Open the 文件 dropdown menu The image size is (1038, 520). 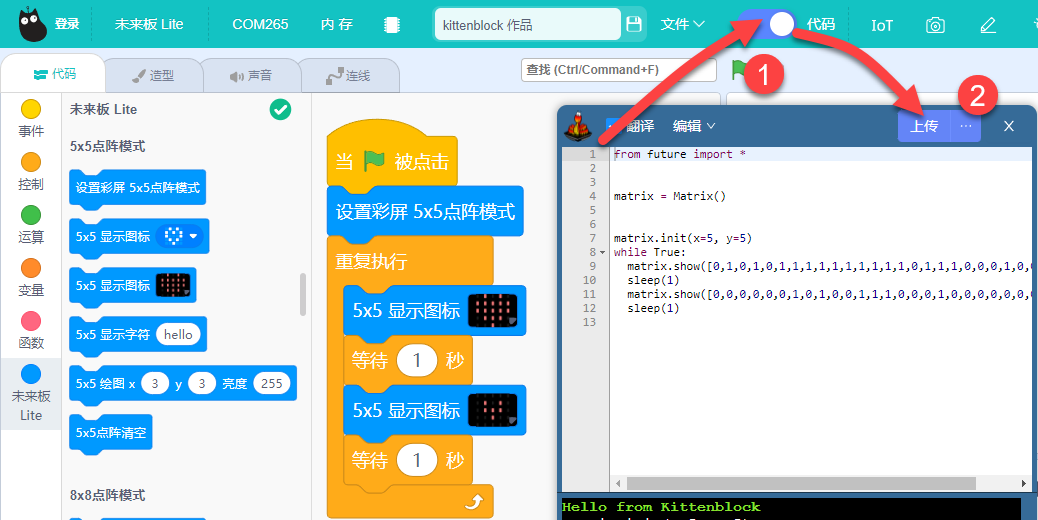coord(683,24)
